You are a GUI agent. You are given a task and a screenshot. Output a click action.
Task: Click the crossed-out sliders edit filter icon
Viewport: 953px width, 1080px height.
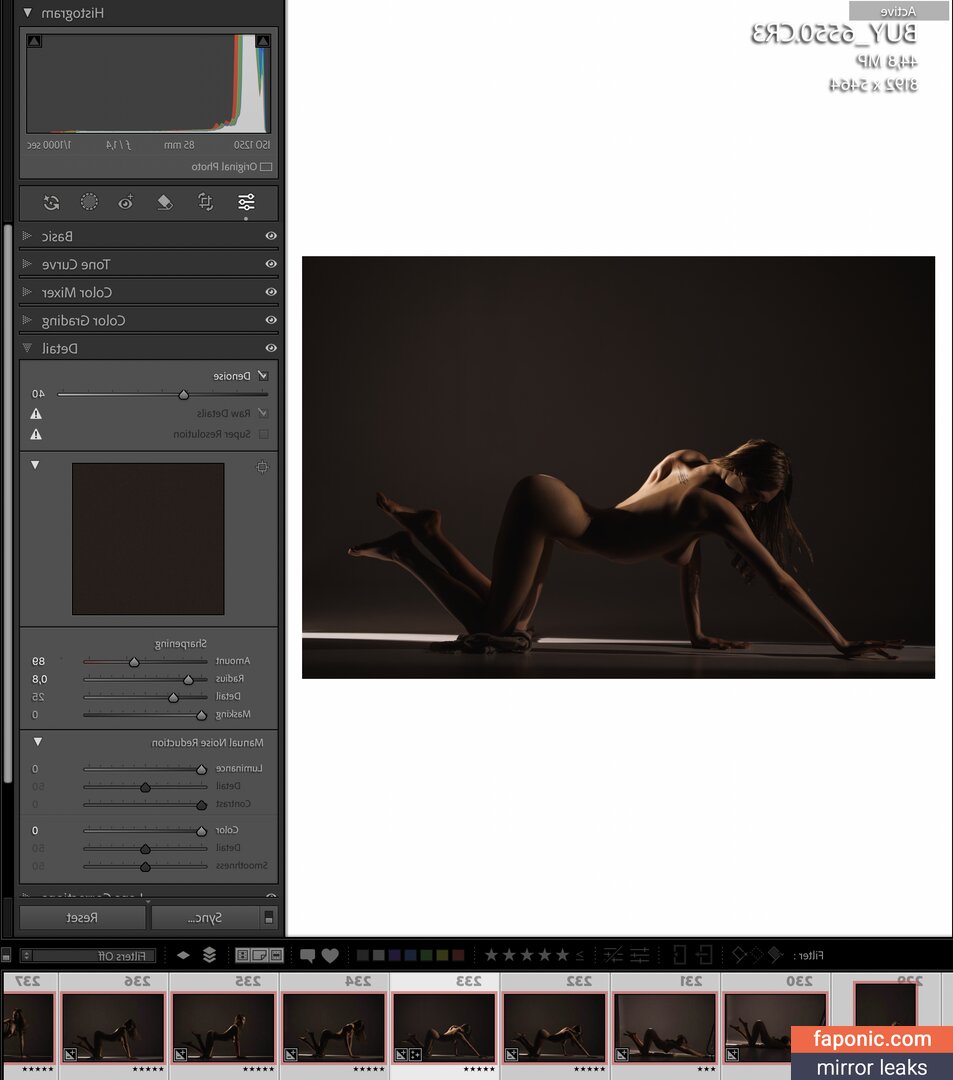613,955
